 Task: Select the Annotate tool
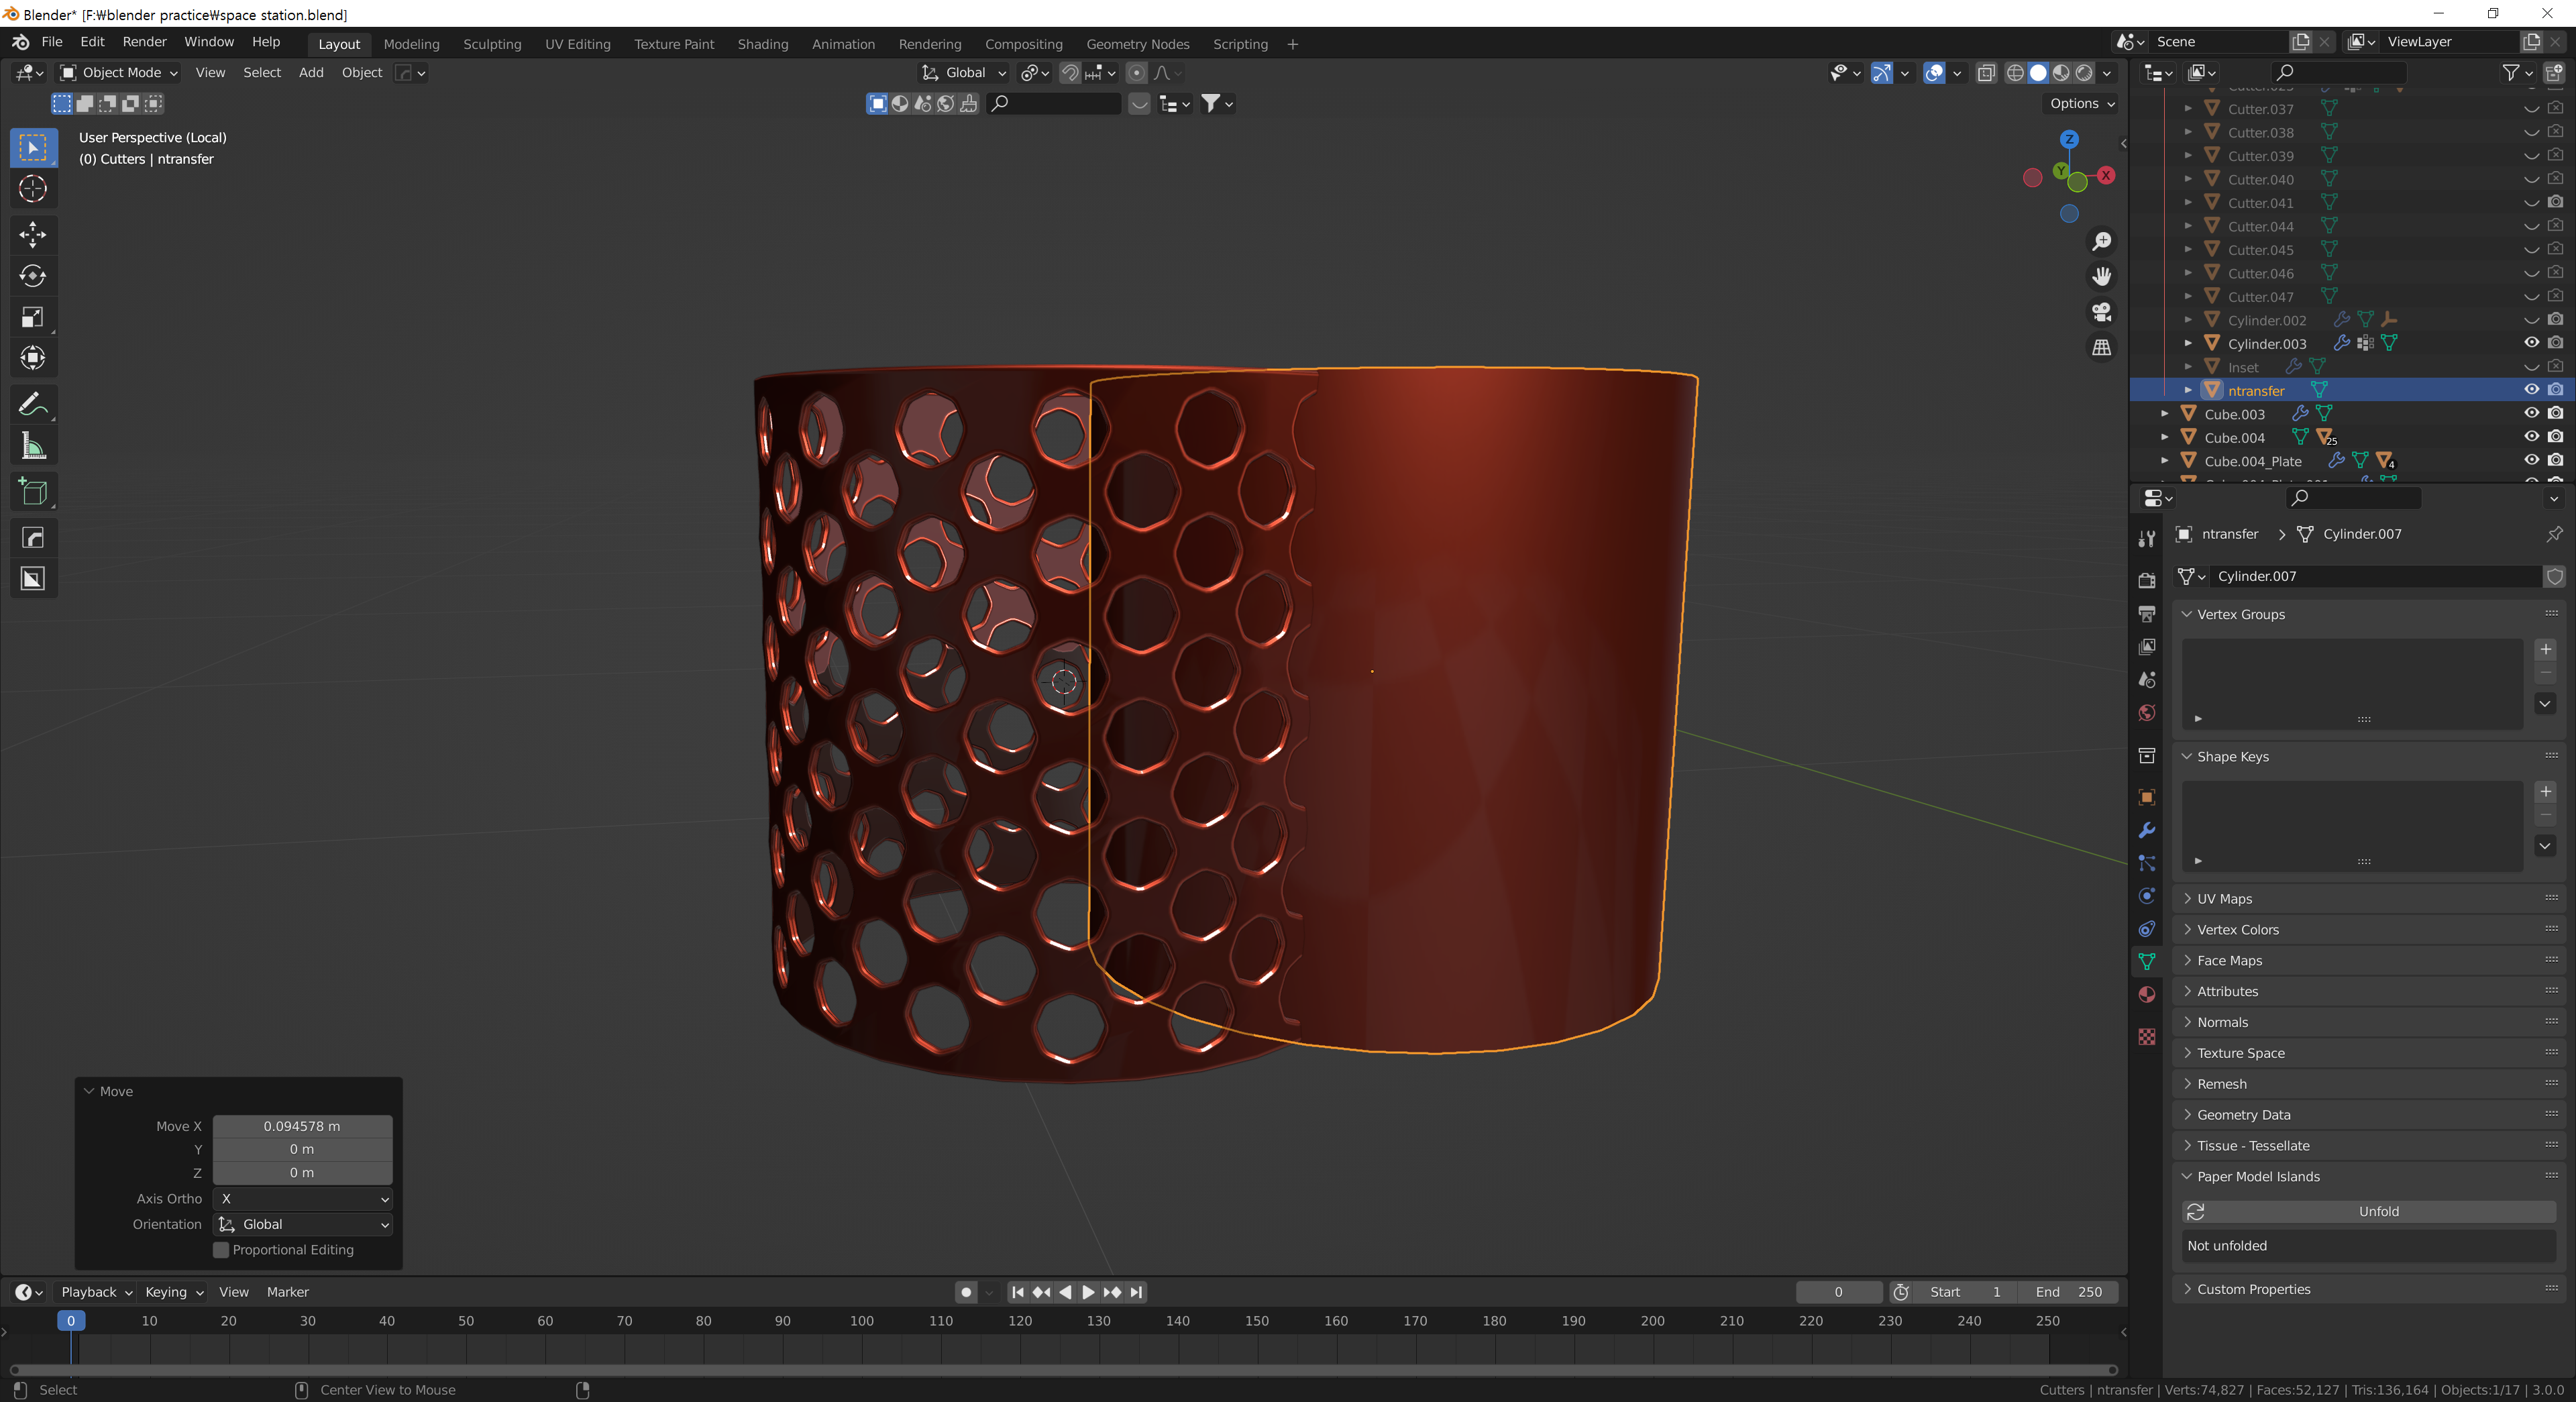pyautogui.click(x=33, y=404)
